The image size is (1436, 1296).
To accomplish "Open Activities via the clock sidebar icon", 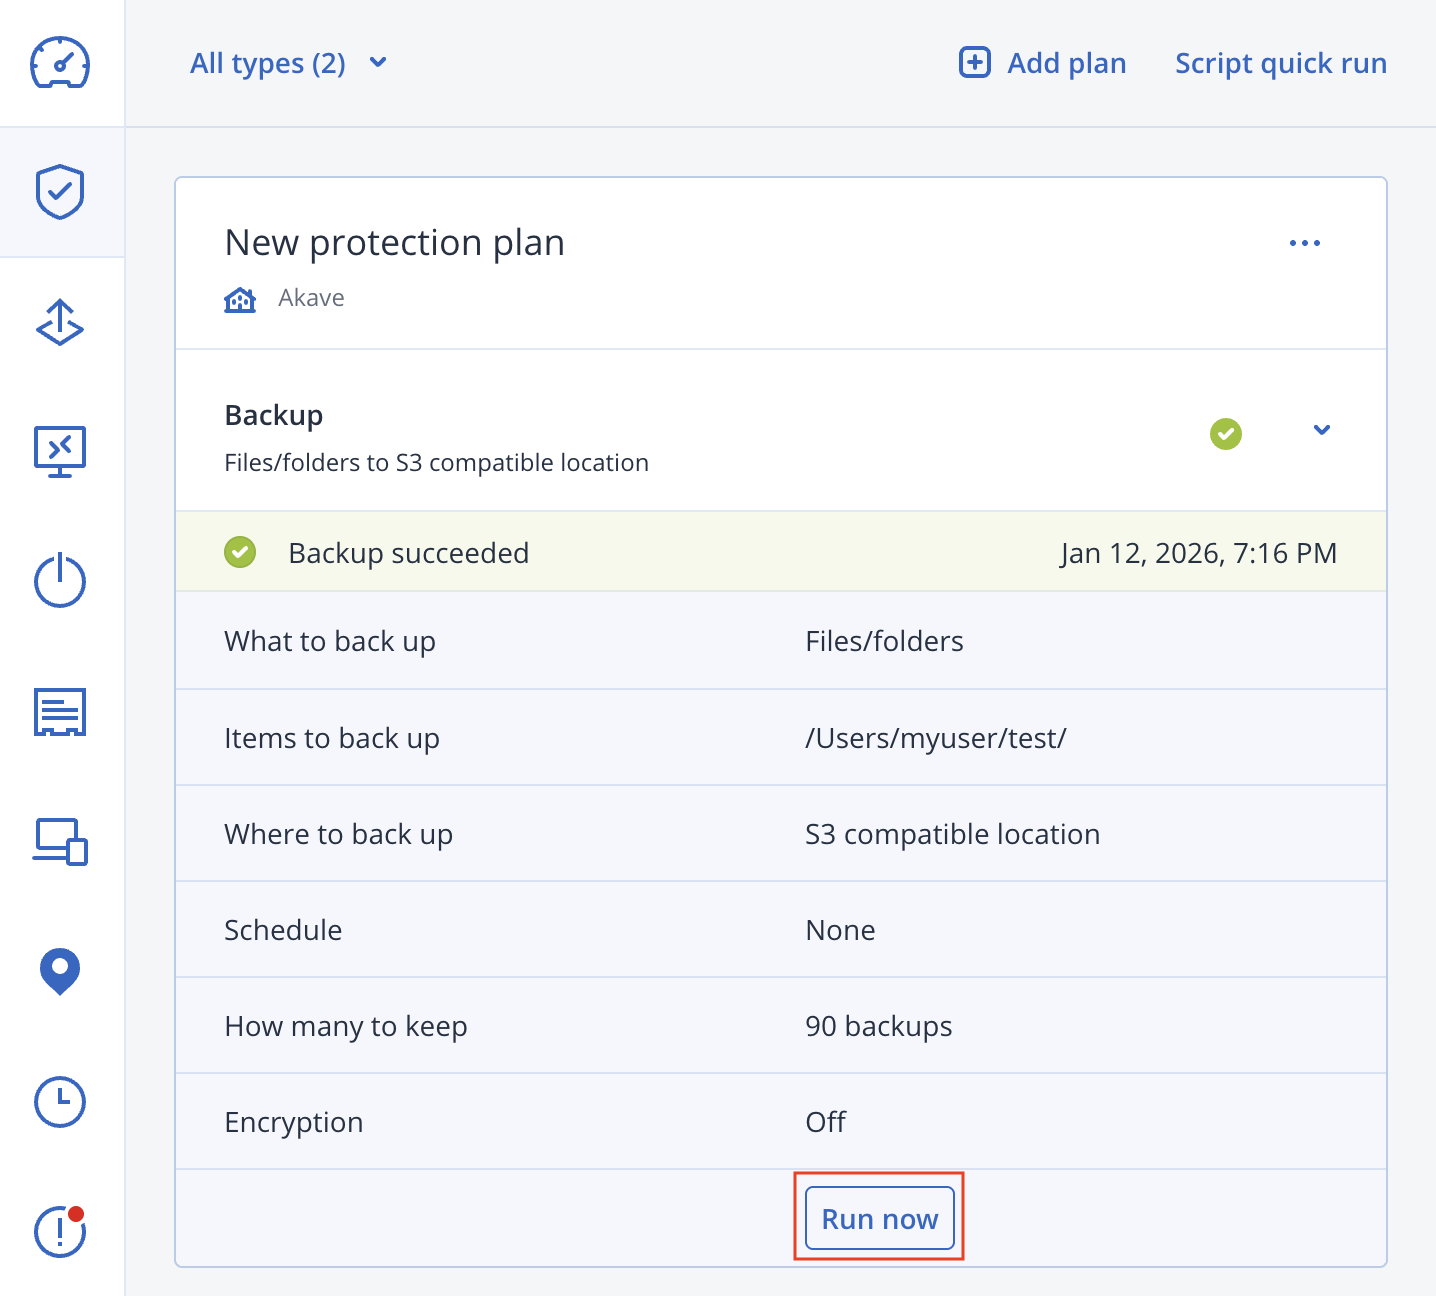I will 60,1102.
